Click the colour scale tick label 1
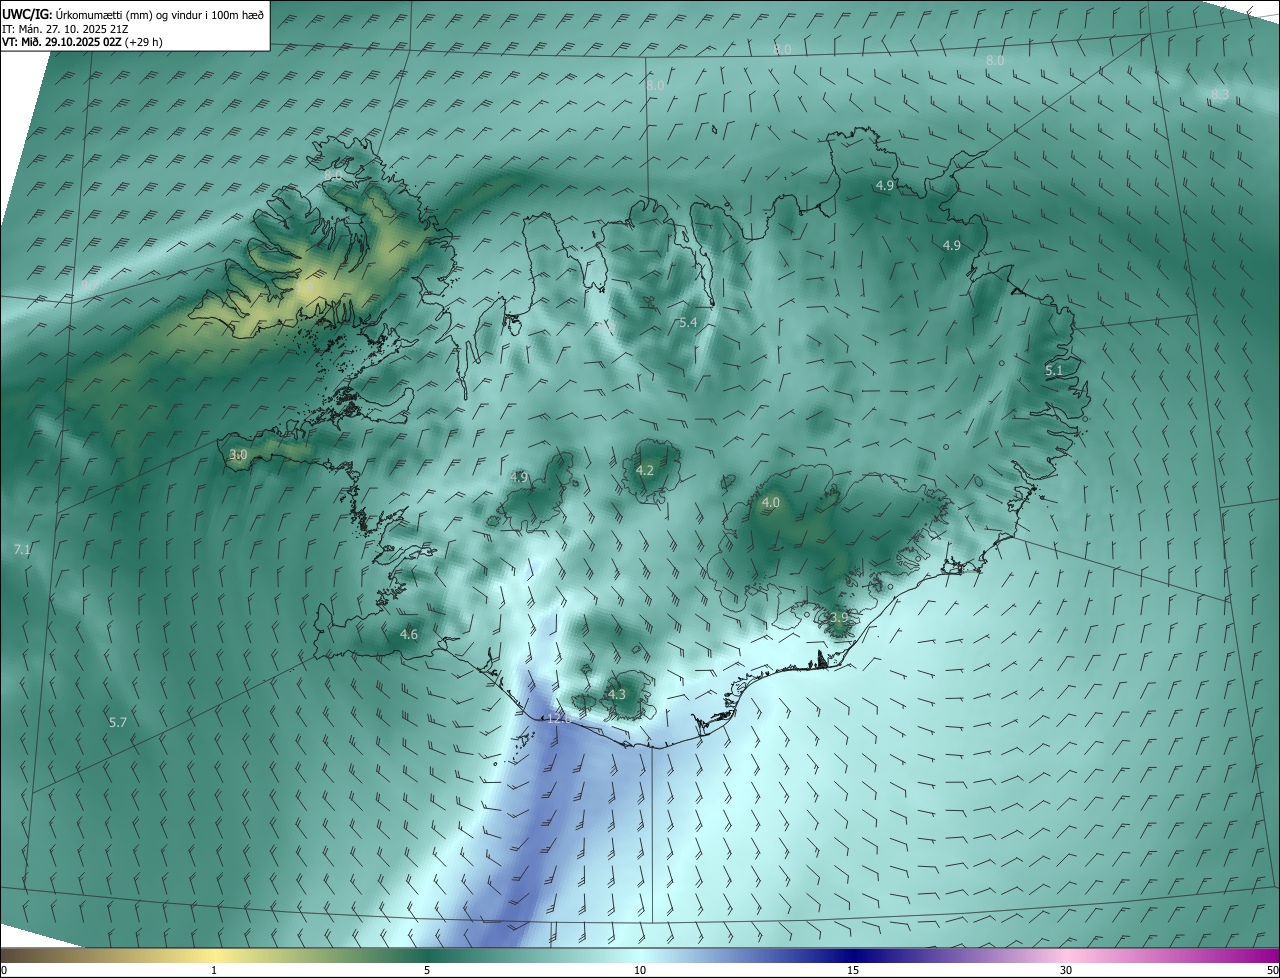Image resolution: width=1280 pixels, height=978 pixels. (214, 970)
